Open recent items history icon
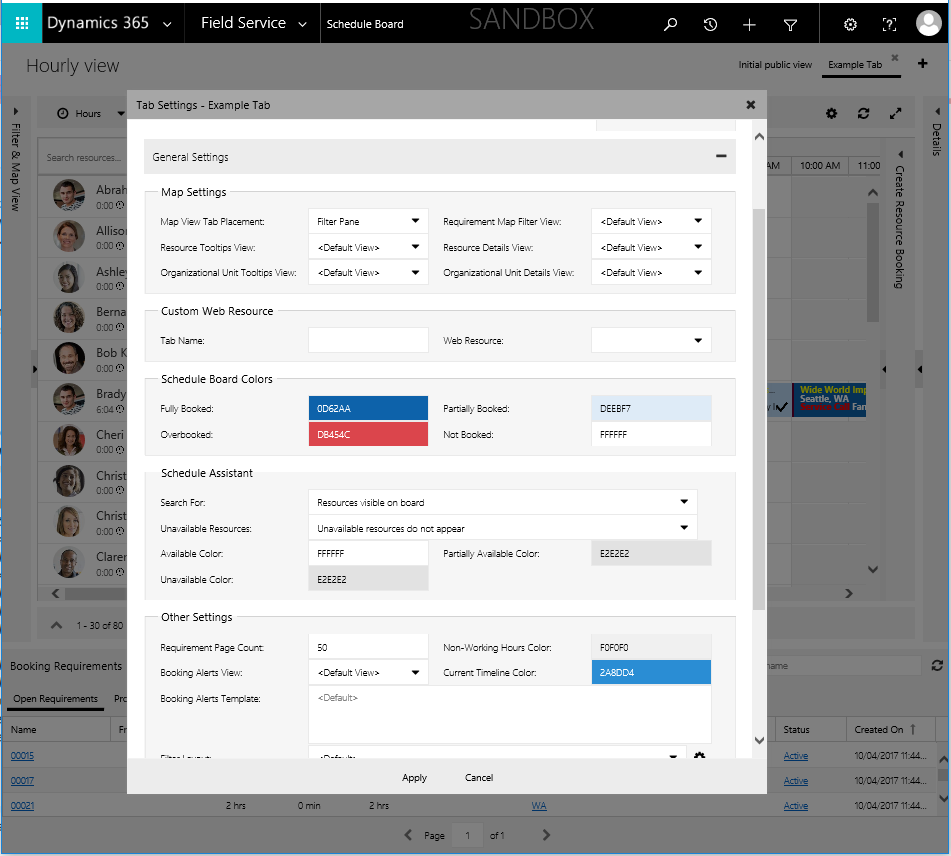The width and height of the screenshot is (951, 856). point(710,24)
